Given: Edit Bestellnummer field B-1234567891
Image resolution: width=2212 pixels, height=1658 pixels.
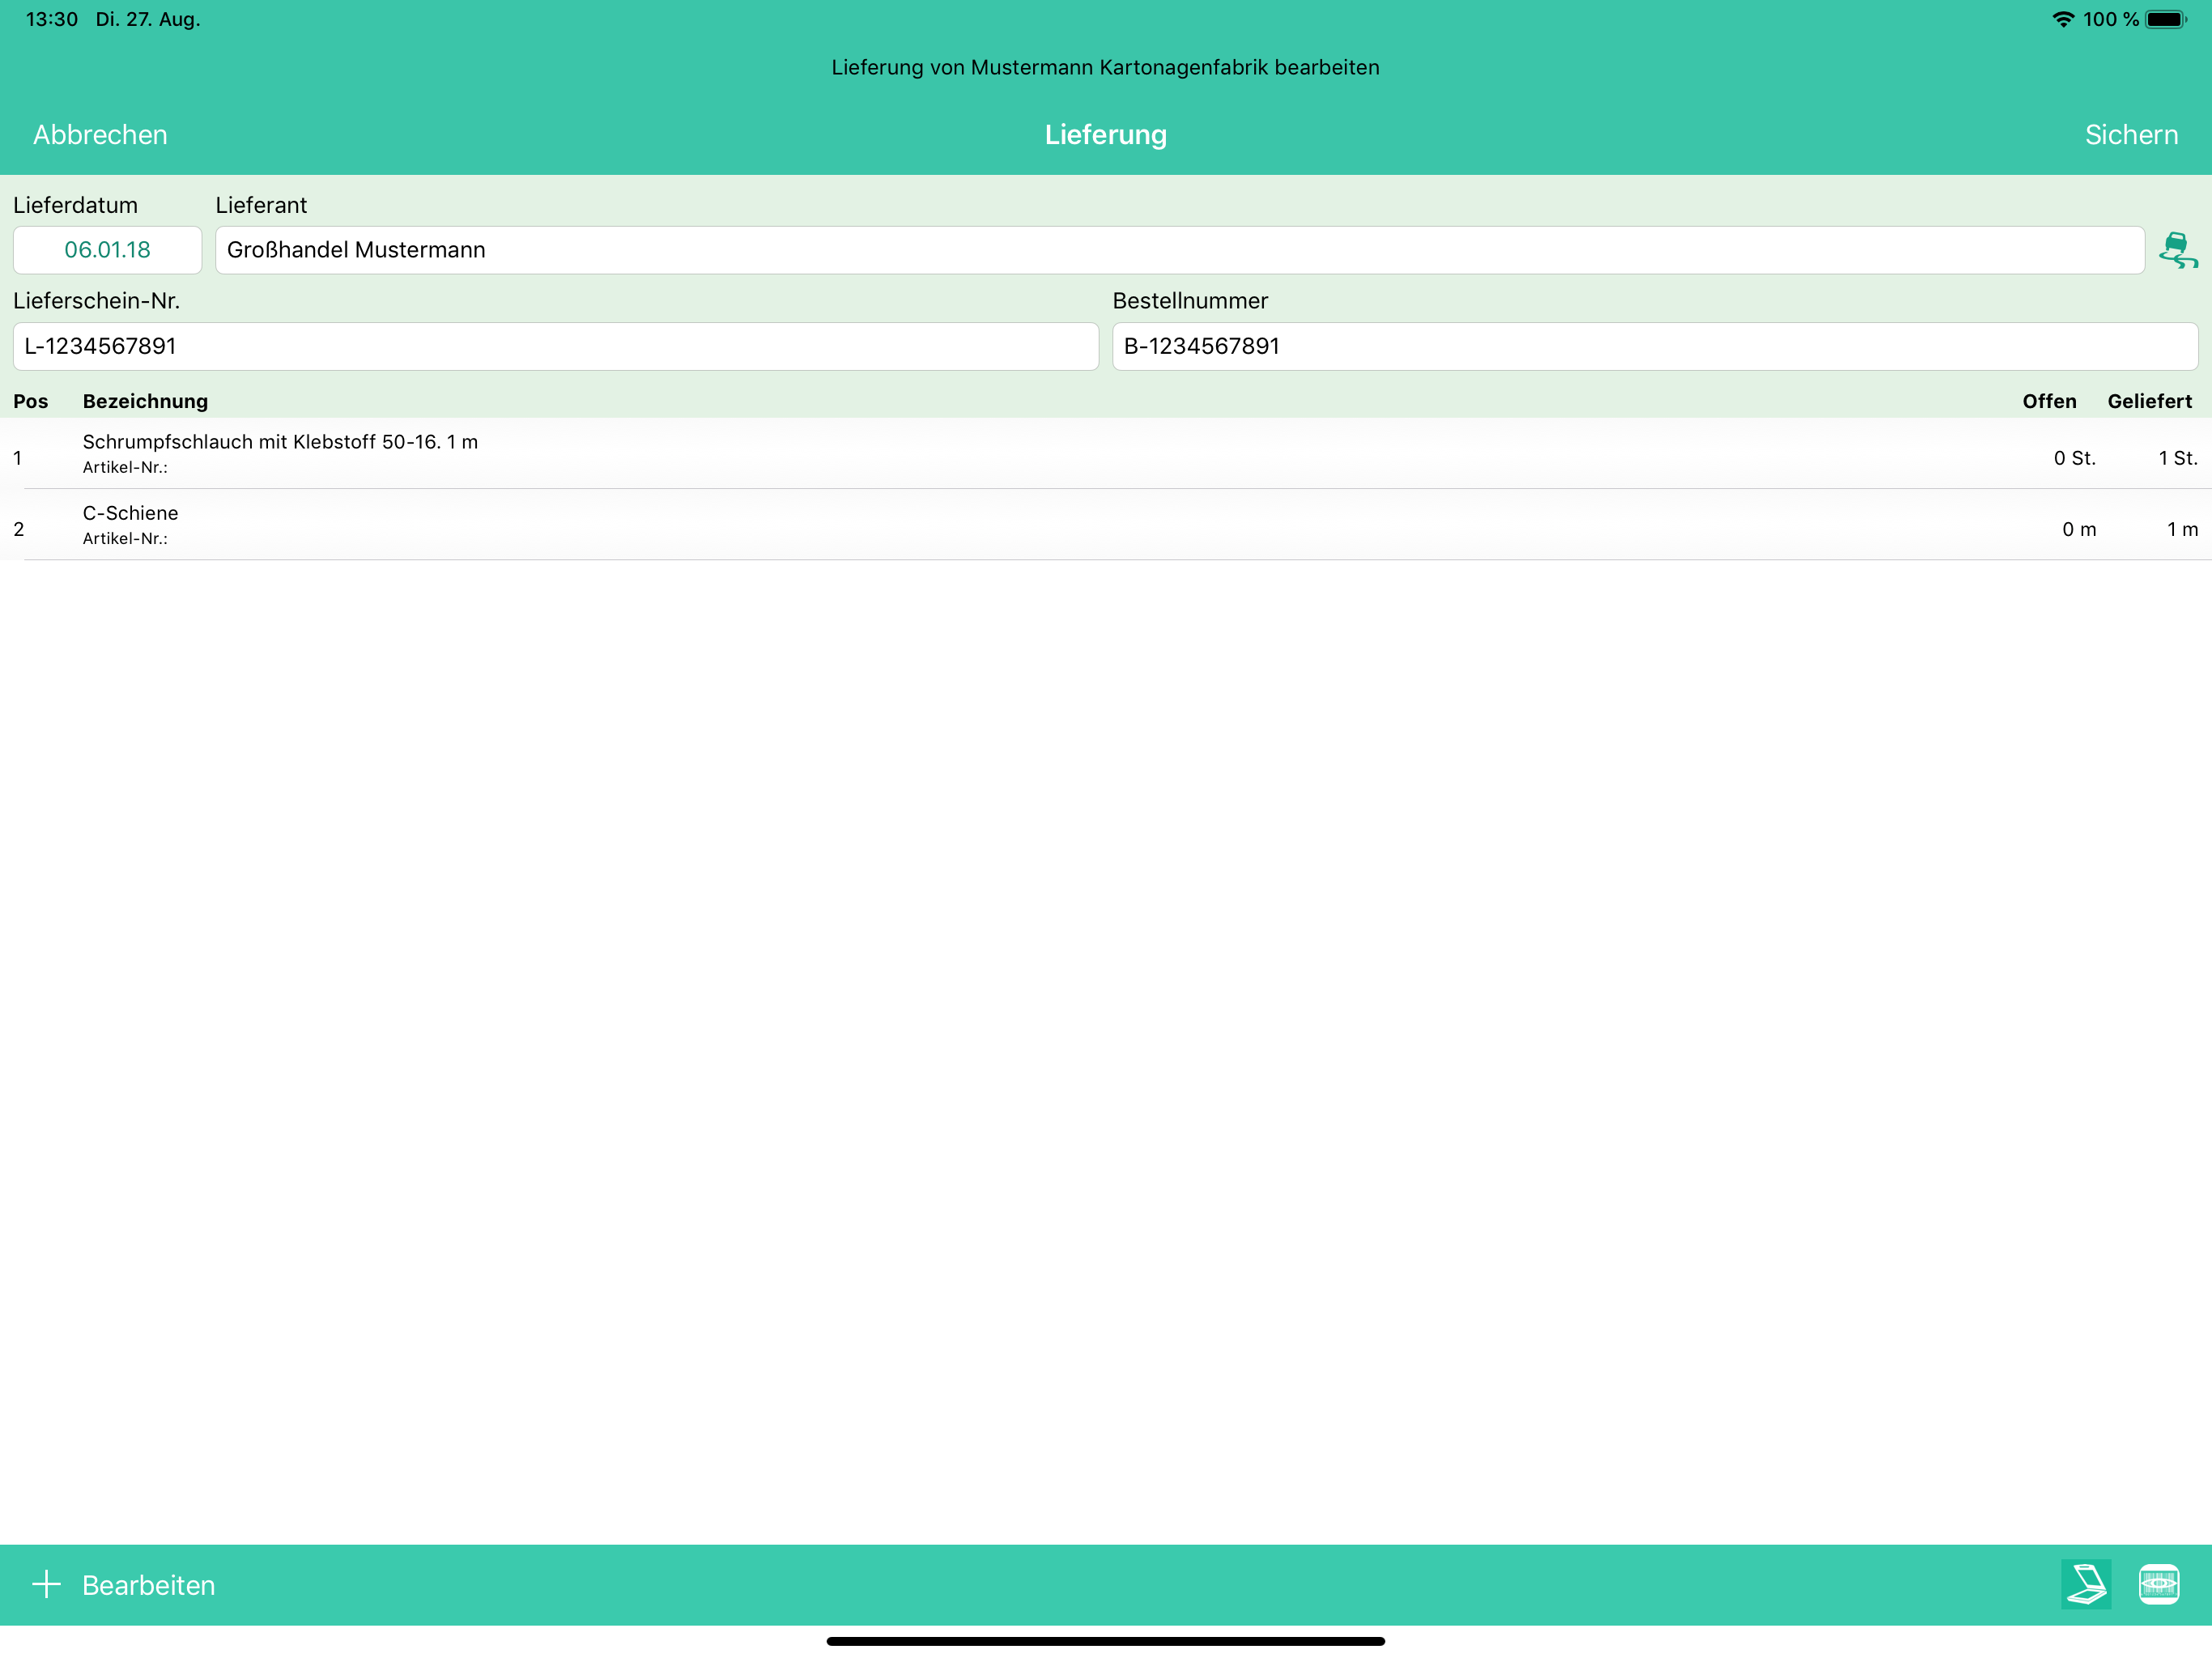Looking at the screenshot, I should (x=1654, y=346).
